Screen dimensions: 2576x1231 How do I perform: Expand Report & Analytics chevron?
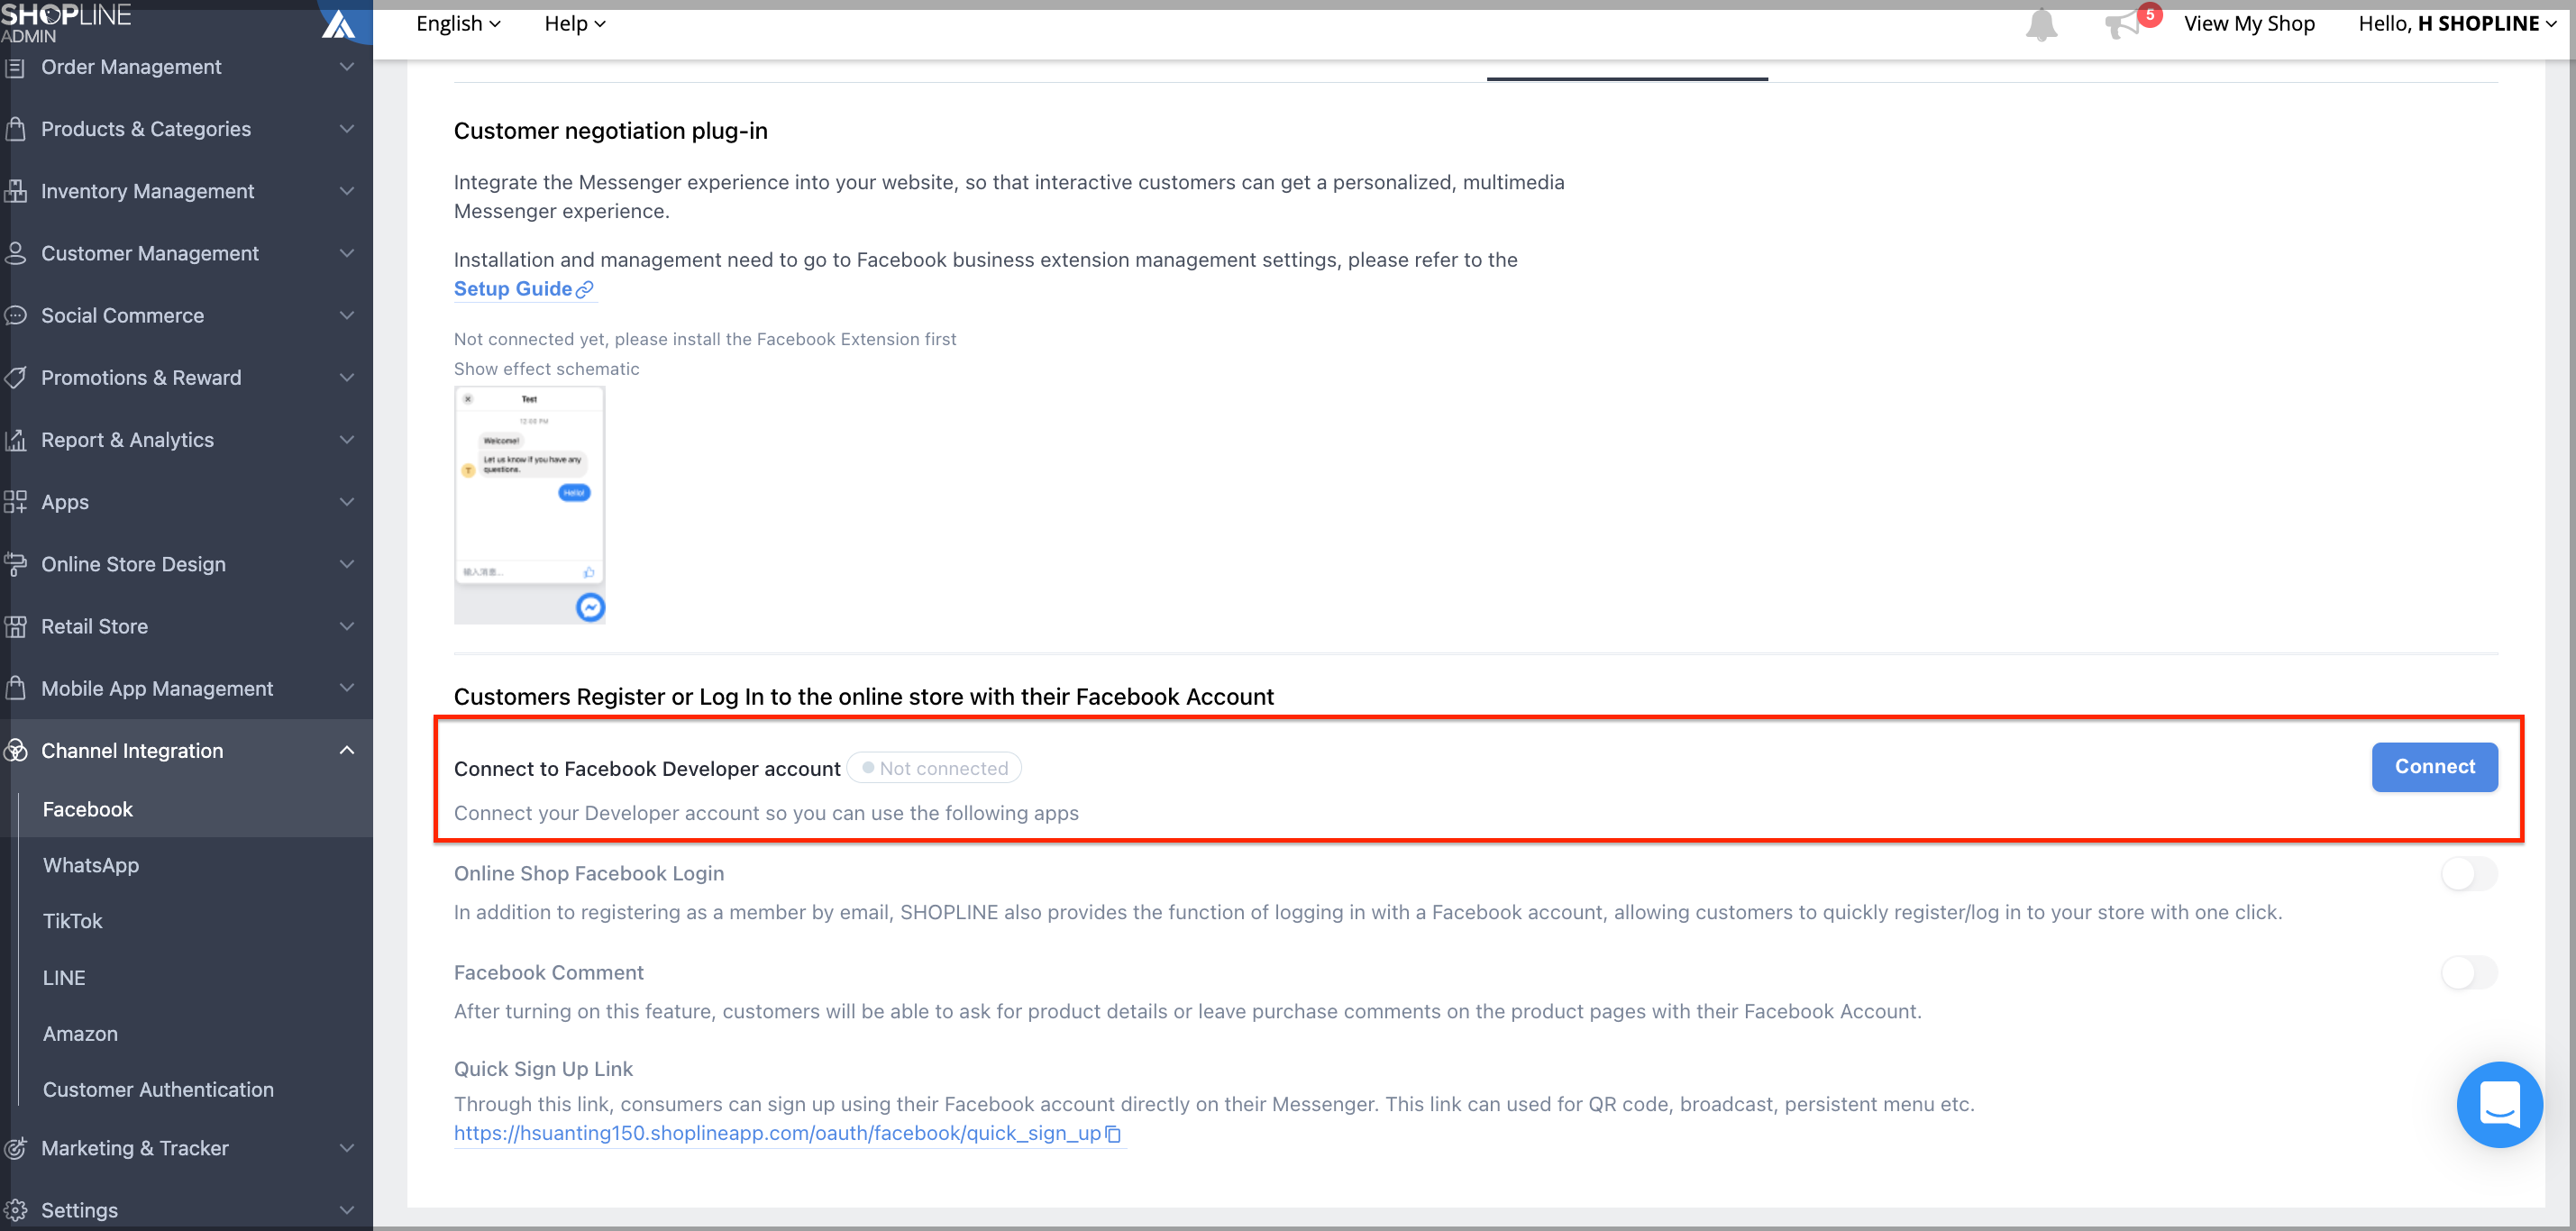(x=347, y=440)
